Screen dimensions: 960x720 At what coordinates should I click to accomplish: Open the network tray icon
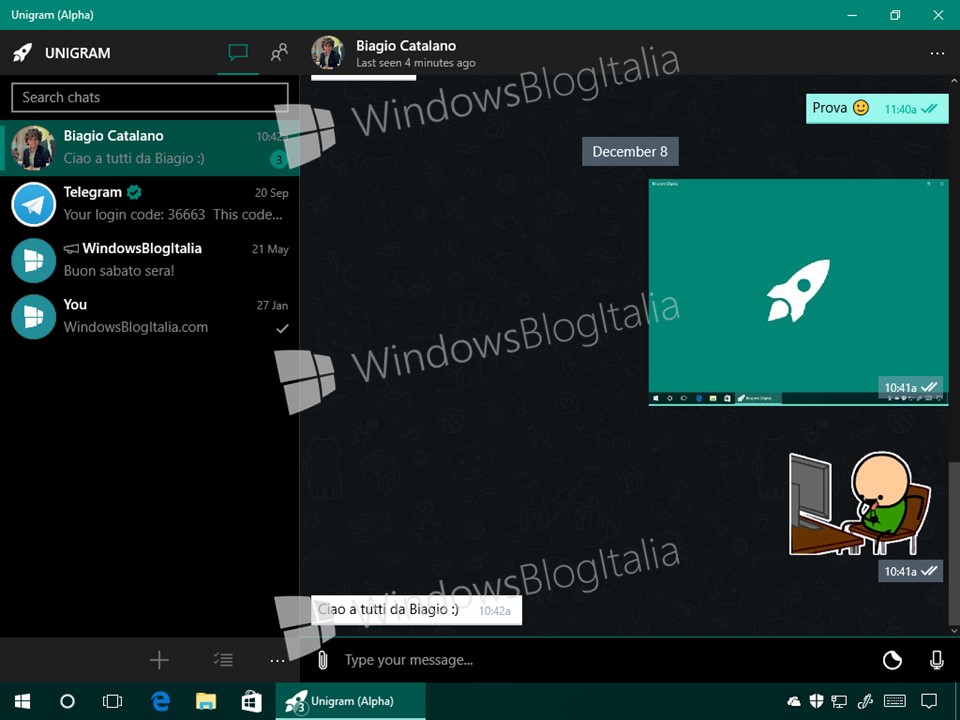[839, 702]
